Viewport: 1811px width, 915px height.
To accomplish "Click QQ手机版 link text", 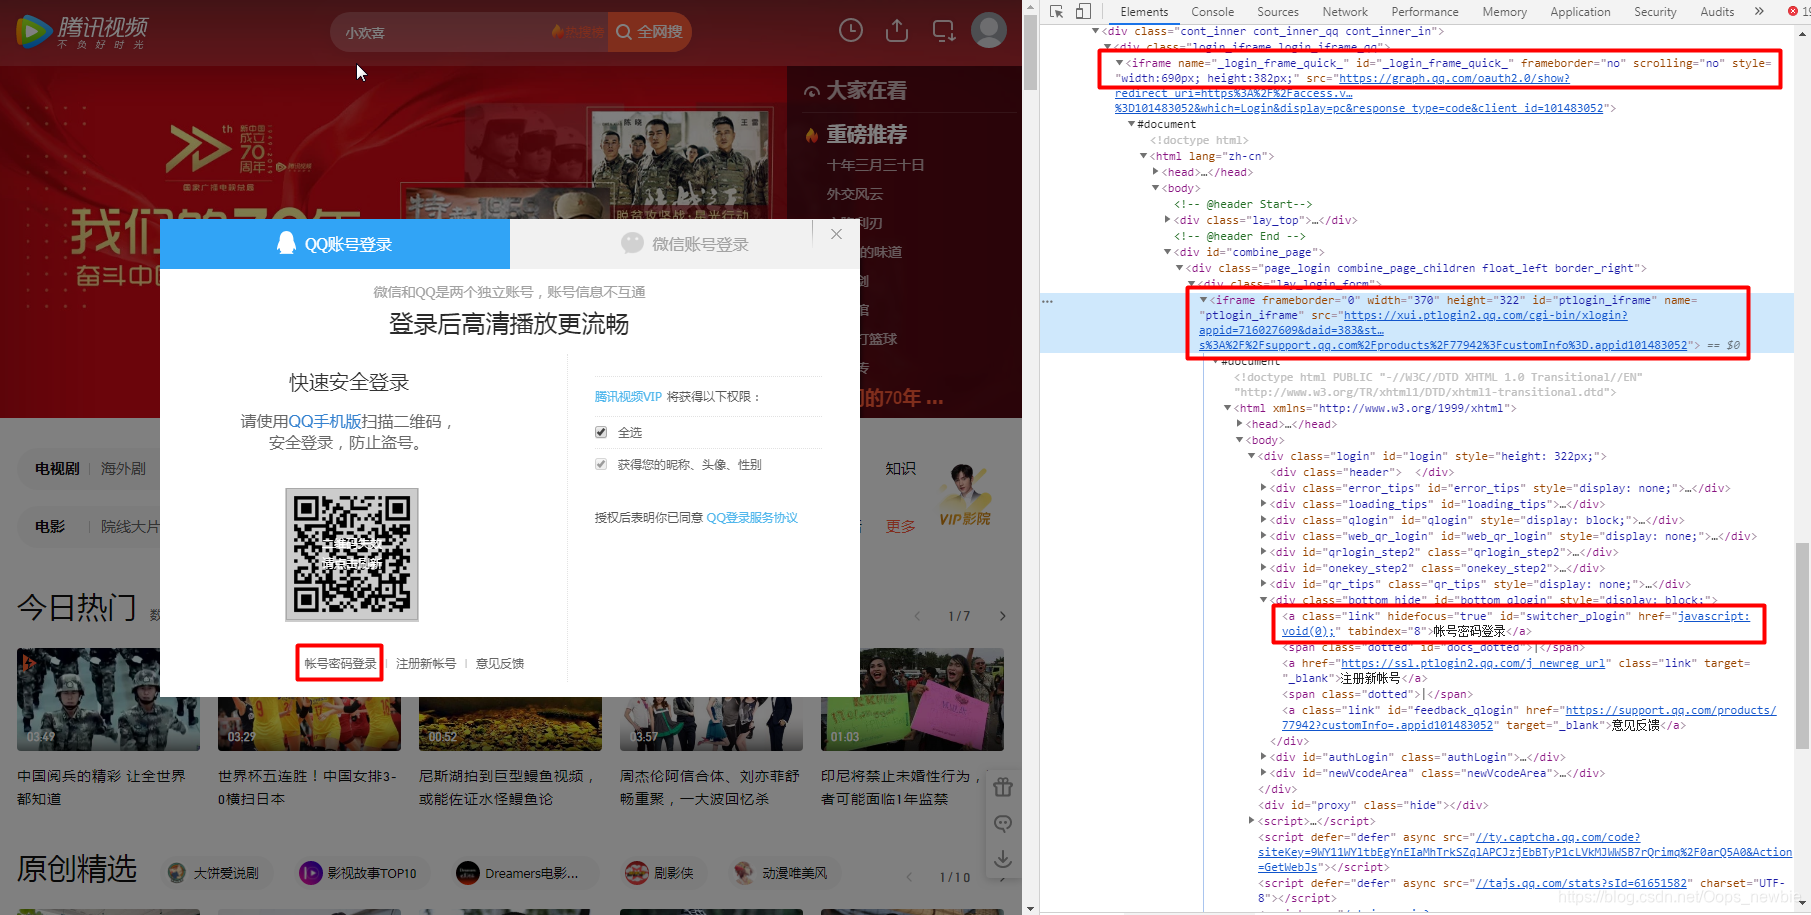I will (325, 421).
